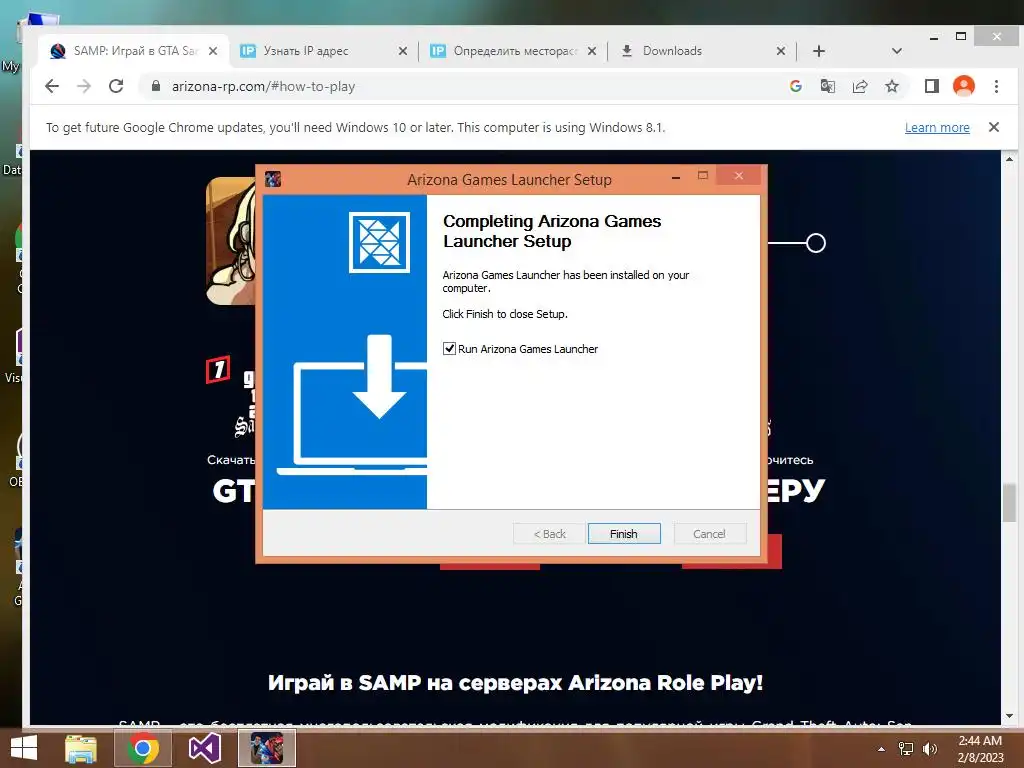The width and height of the screenshot is (1024, 768).
Task: Open Google search icon in address bar
Action: click(x=795, y=86)
